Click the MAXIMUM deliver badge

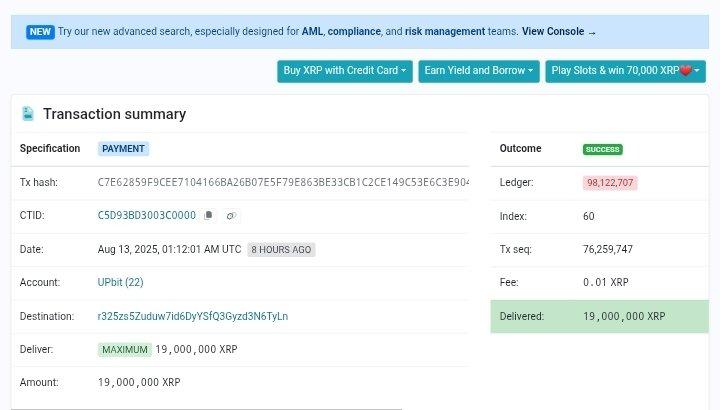click(125, 350)
